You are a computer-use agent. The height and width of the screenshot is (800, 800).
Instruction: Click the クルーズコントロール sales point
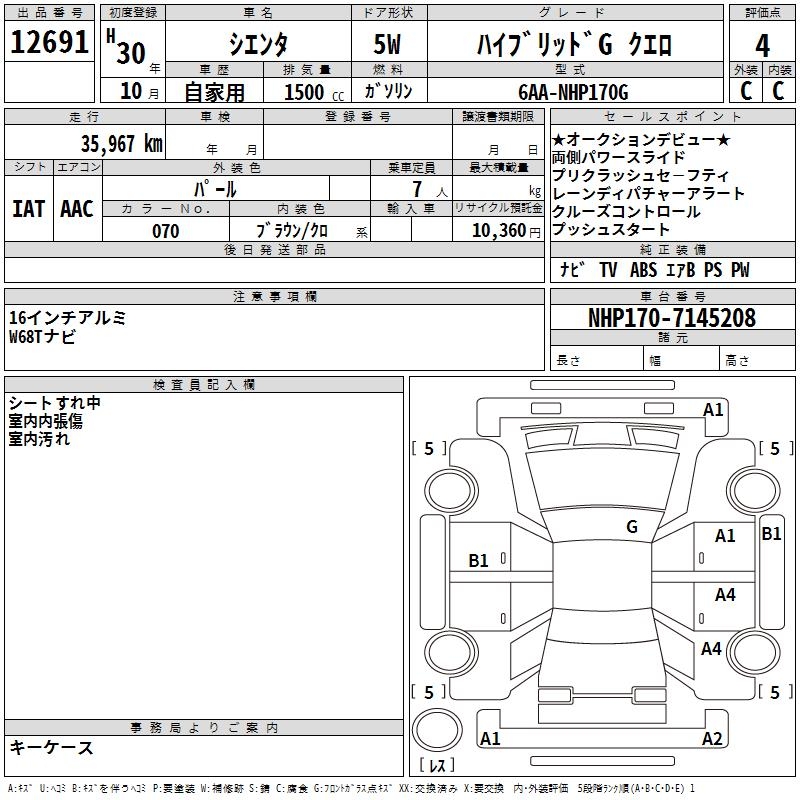[x=626, y=212]
